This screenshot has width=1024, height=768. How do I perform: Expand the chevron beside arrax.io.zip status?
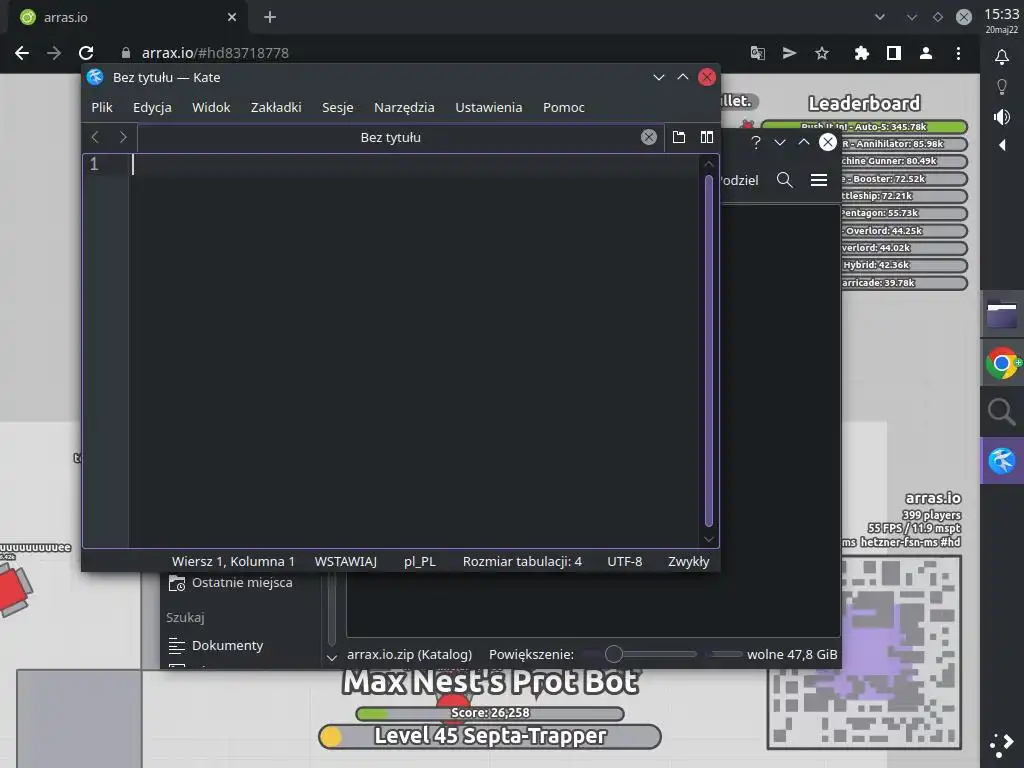tap(332, 657)
